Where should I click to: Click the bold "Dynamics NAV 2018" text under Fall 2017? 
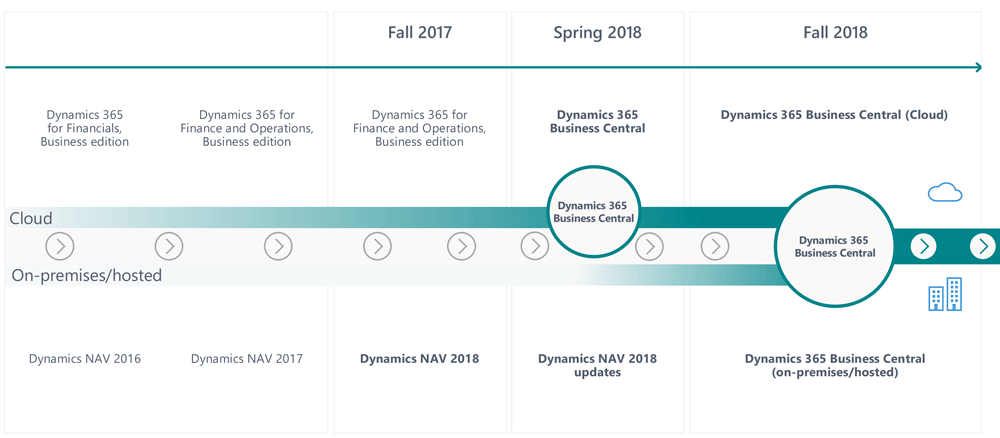point(419,359)
